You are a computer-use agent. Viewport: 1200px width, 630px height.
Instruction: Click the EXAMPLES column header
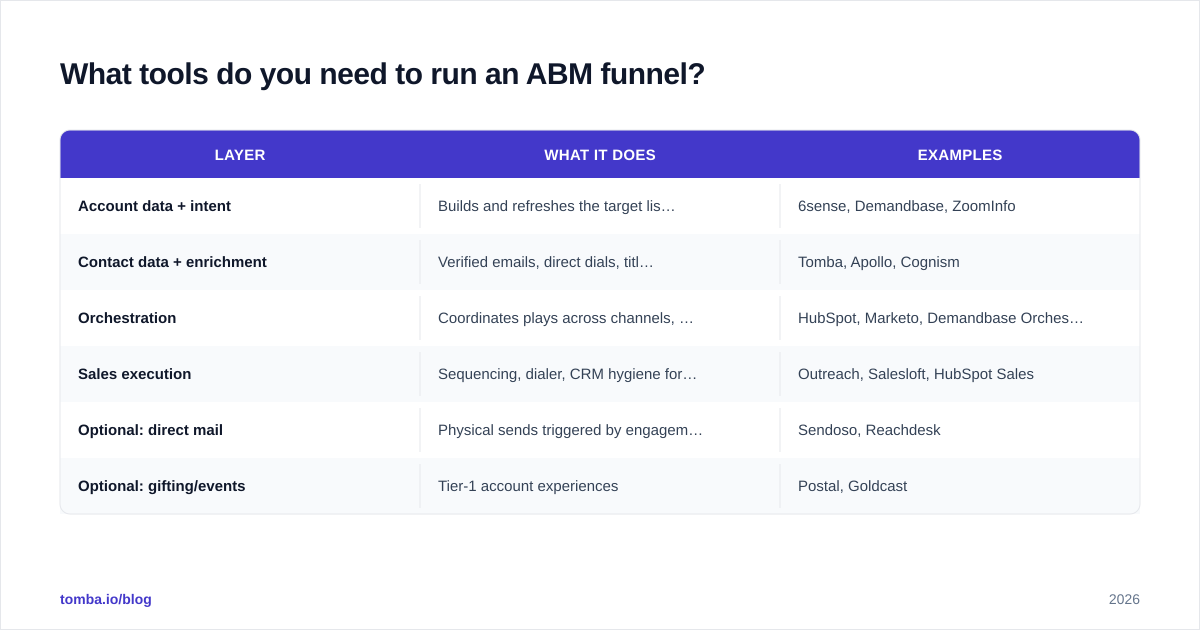pos(960,155)
